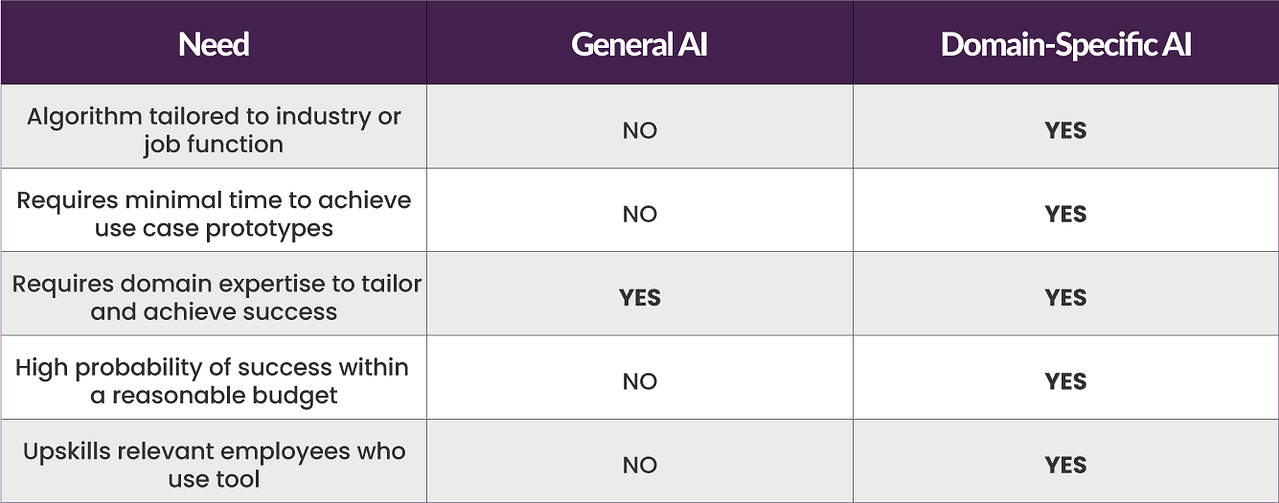The height and width of the screenshot is (503, 1279).
Task: Click Domain-Specific 'YES' for high probability row
Action: [x=1066, y=382]
